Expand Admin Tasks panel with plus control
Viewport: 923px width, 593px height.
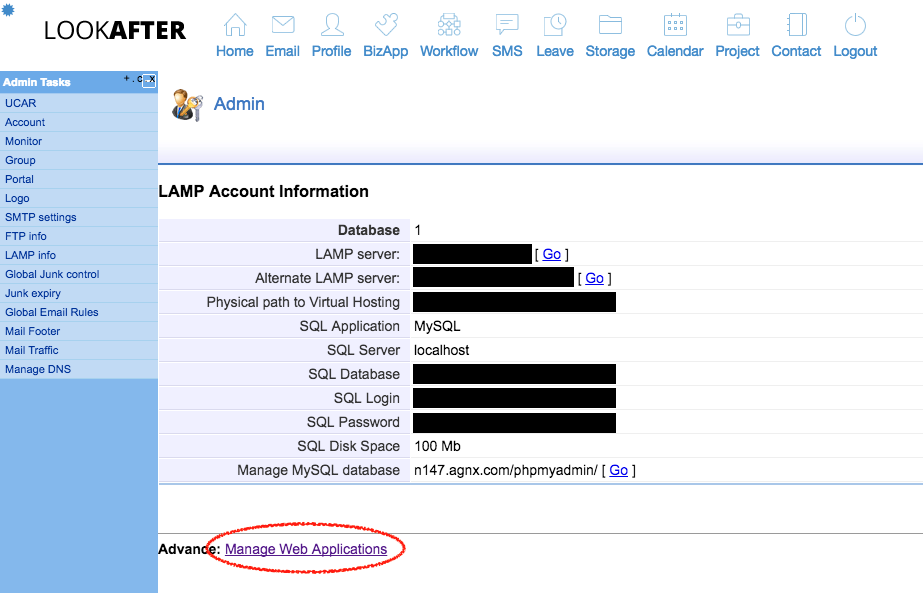coord(127,78)
